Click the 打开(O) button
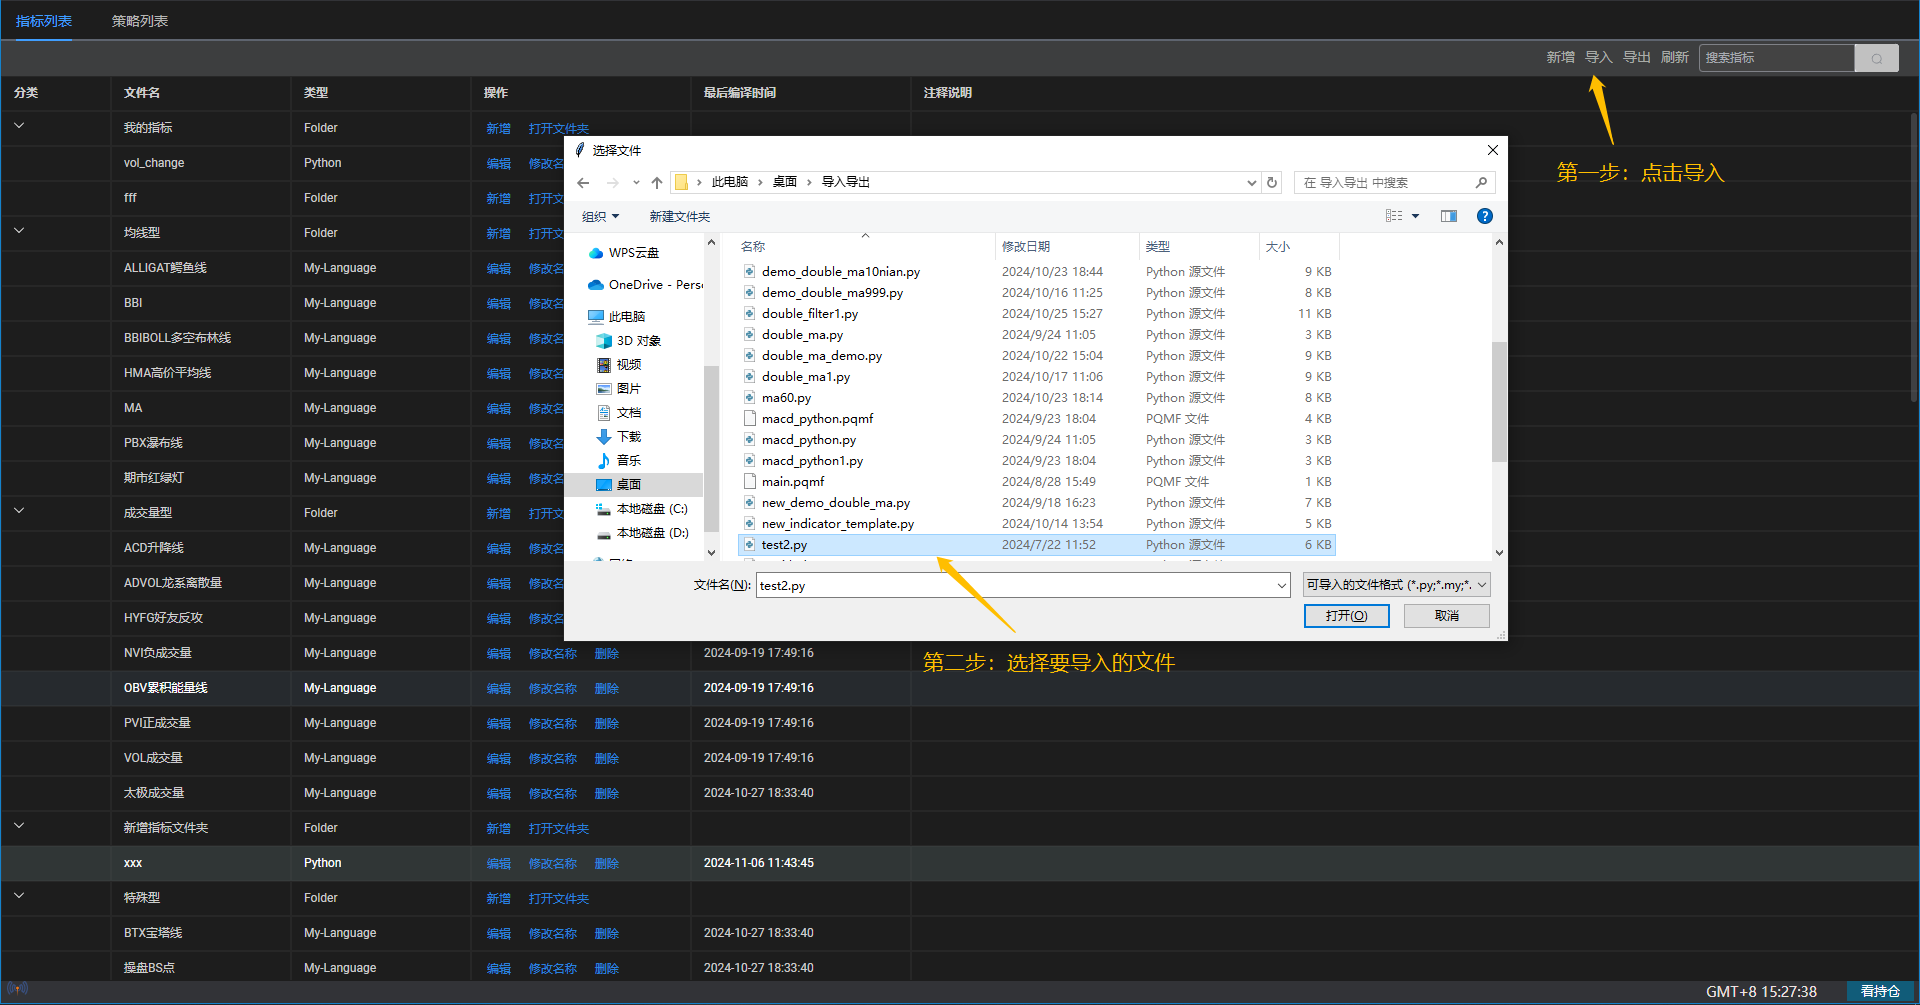This screenshot has width=1920, height=1005. [x=1346, y=616]
